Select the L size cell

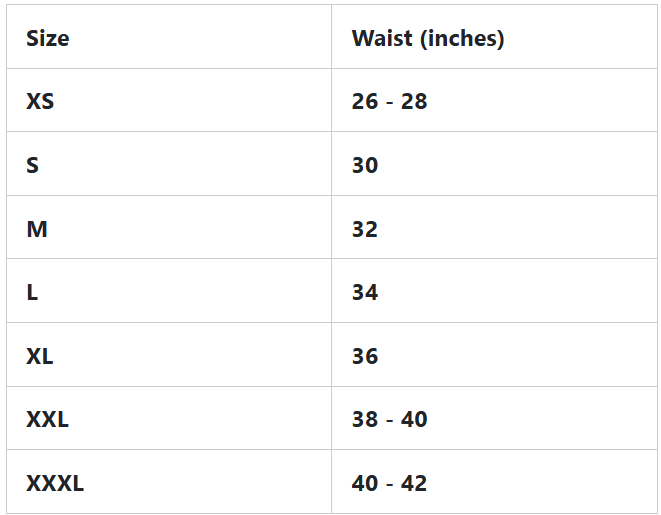(x=32, y=293)
